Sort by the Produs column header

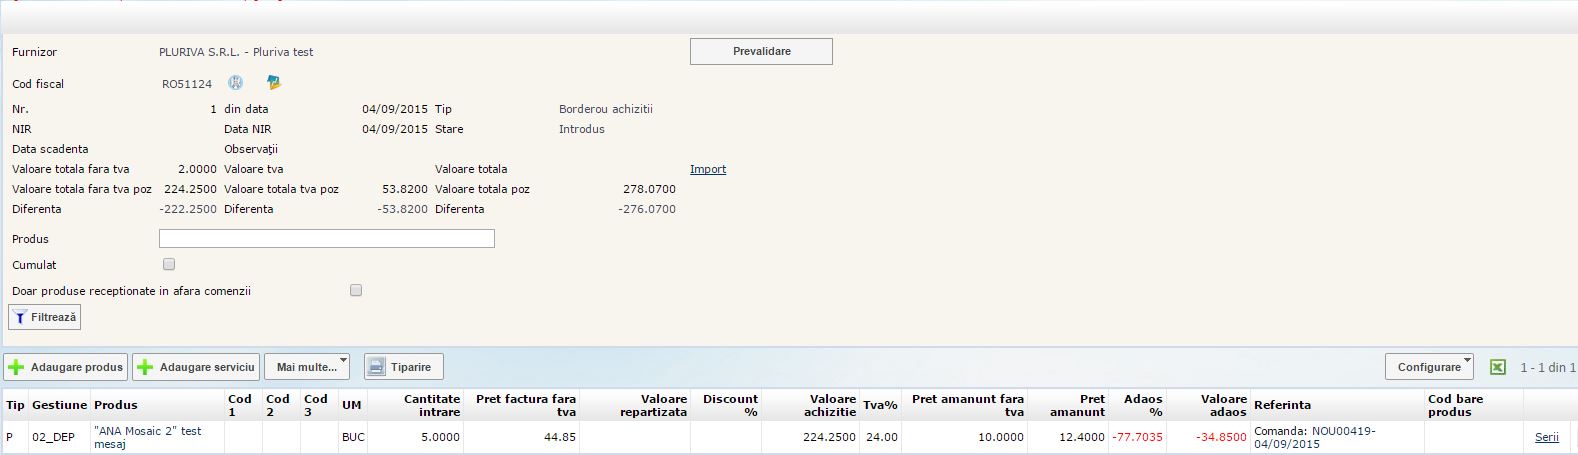(116, 405)
